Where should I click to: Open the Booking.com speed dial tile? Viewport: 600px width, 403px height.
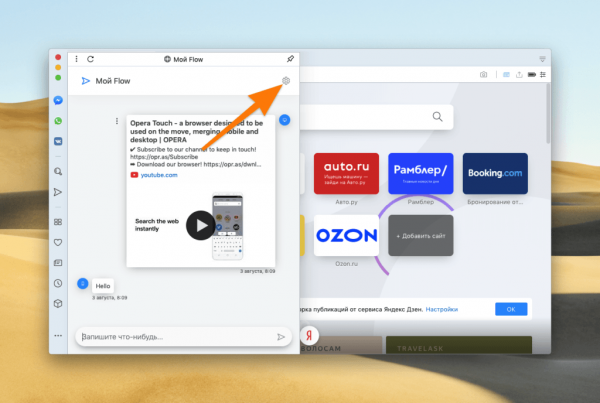pyautogui.click(x=495, y=173)
